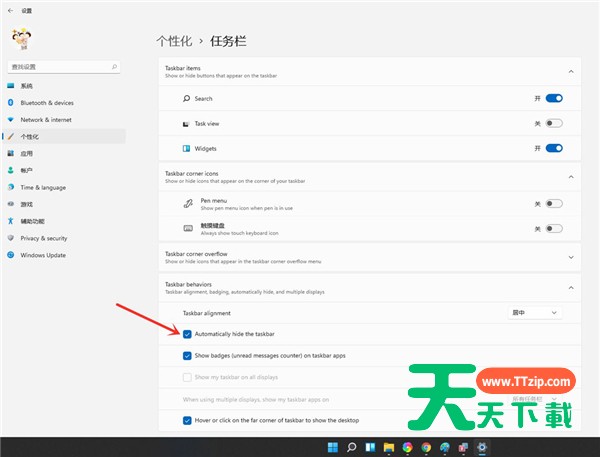Expand the Taskbar corner overflow section
Screen dimensions: 600x457
(570, 257)
